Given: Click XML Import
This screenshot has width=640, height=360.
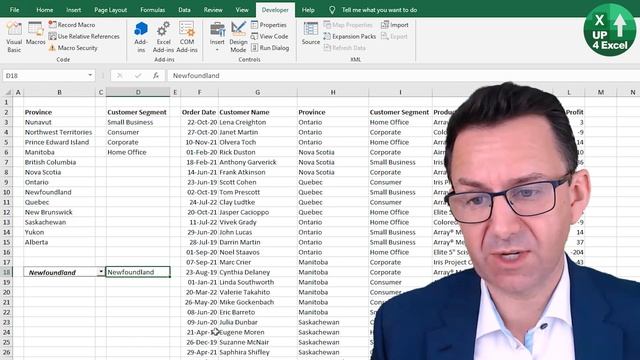Looking at the screenshot, I should (395, 25).
